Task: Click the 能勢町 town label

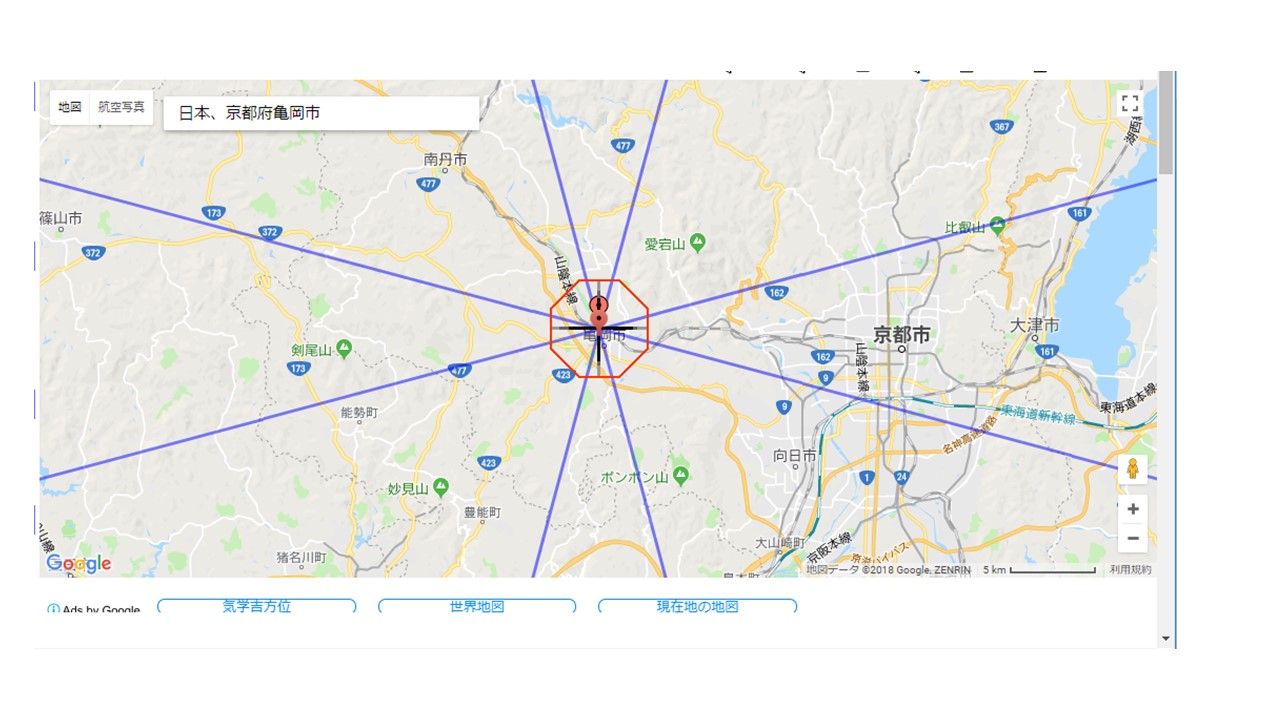Action: pos(359,412)
